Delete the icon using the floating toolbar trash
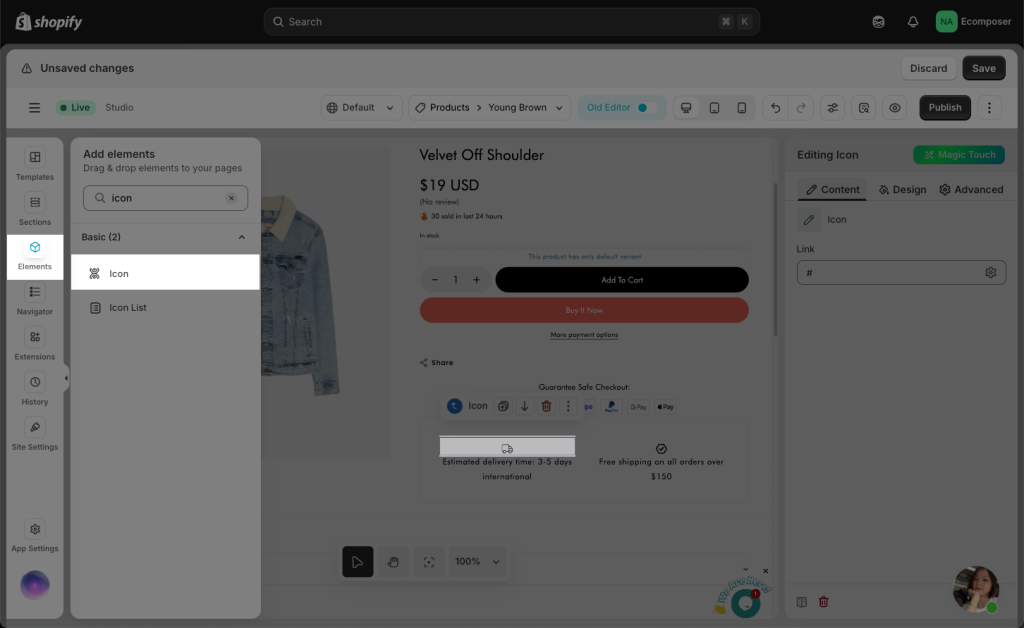 [x=546, y=406]
